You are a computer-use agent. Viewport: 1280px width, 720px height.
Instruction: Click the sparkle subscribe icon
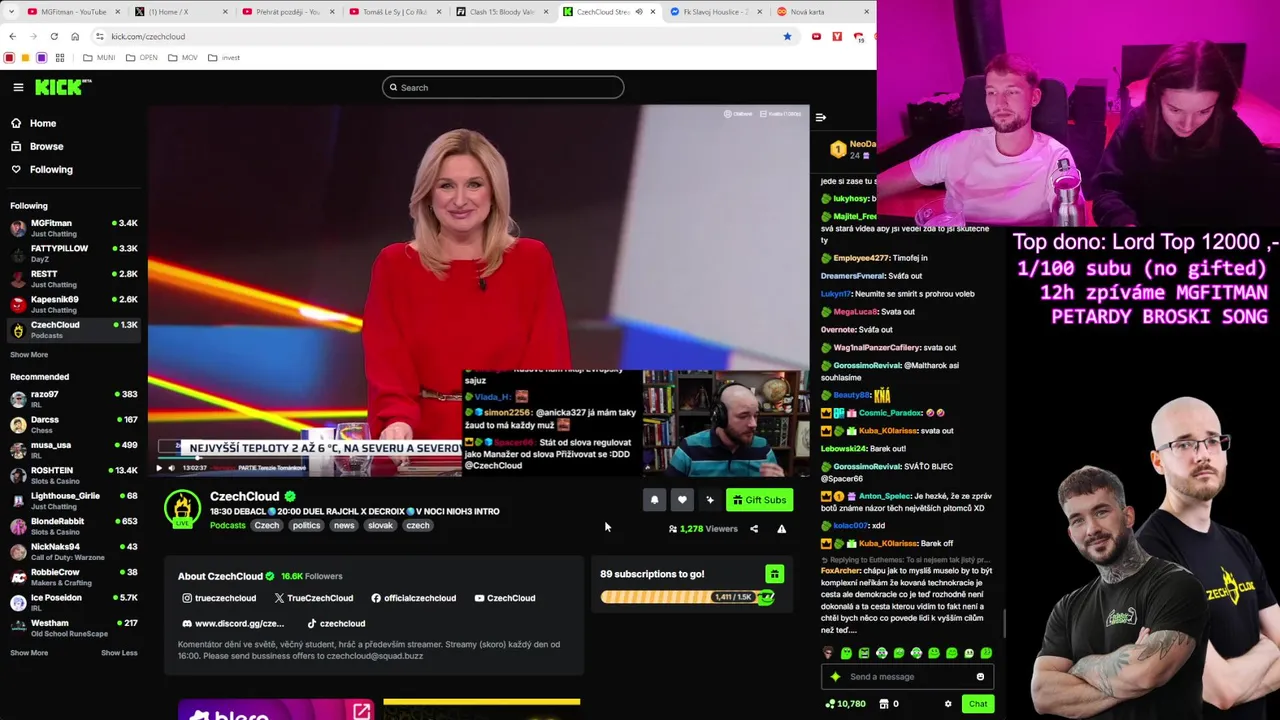point(710,500)
